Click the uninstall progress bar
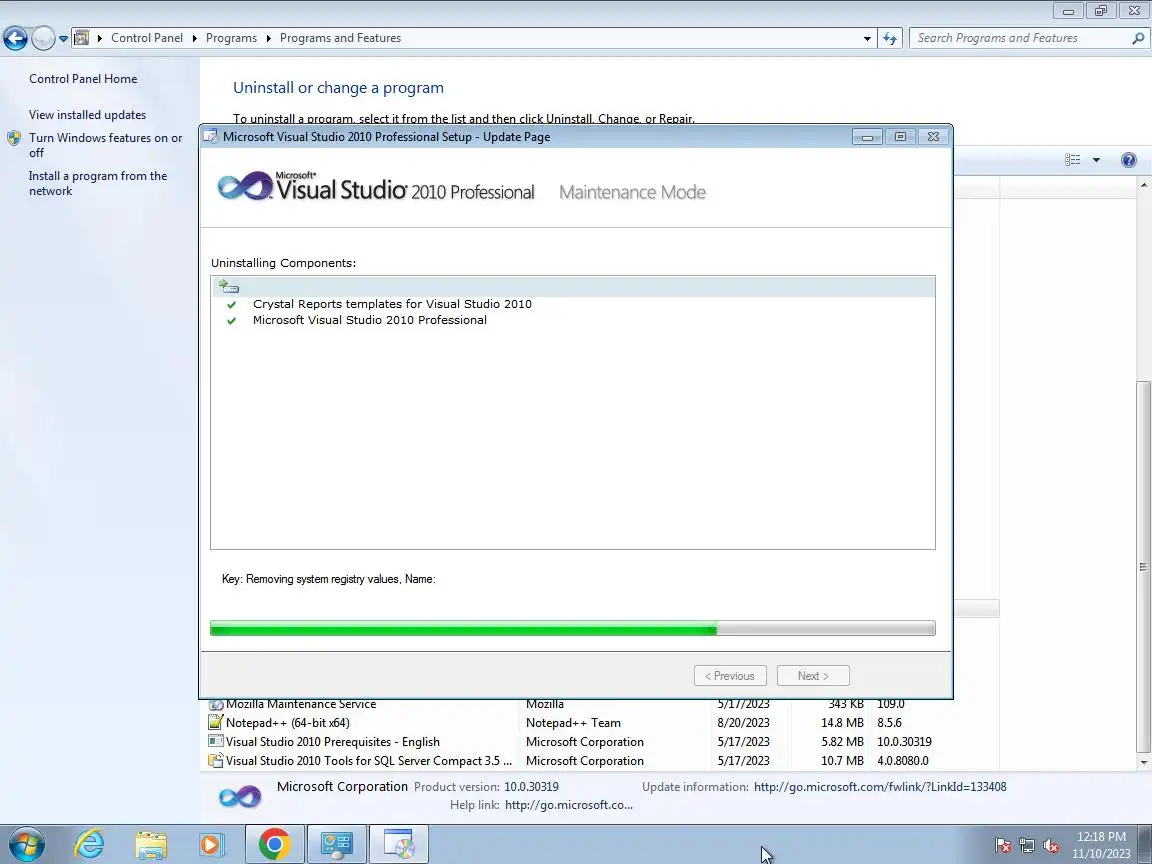 572,628
